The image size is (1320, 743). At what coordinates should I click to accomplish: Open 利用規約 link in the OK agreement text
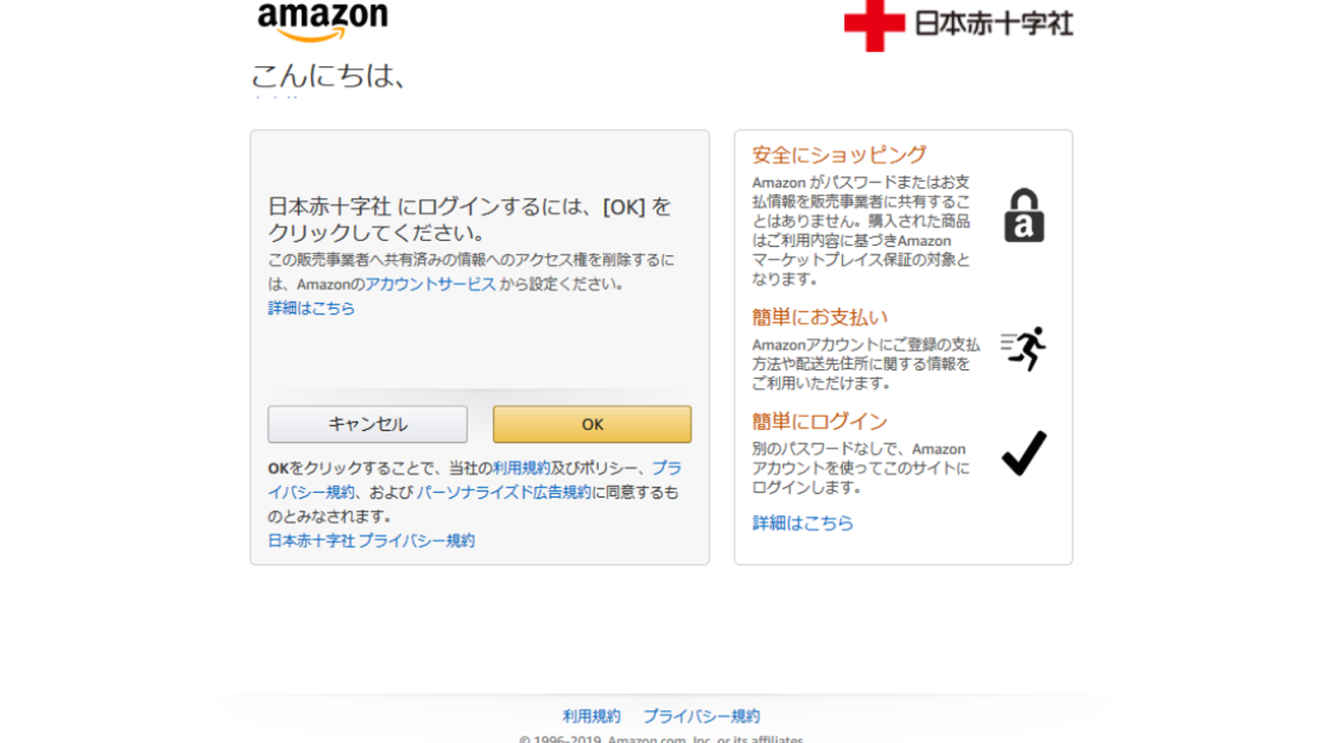(521, 468)
